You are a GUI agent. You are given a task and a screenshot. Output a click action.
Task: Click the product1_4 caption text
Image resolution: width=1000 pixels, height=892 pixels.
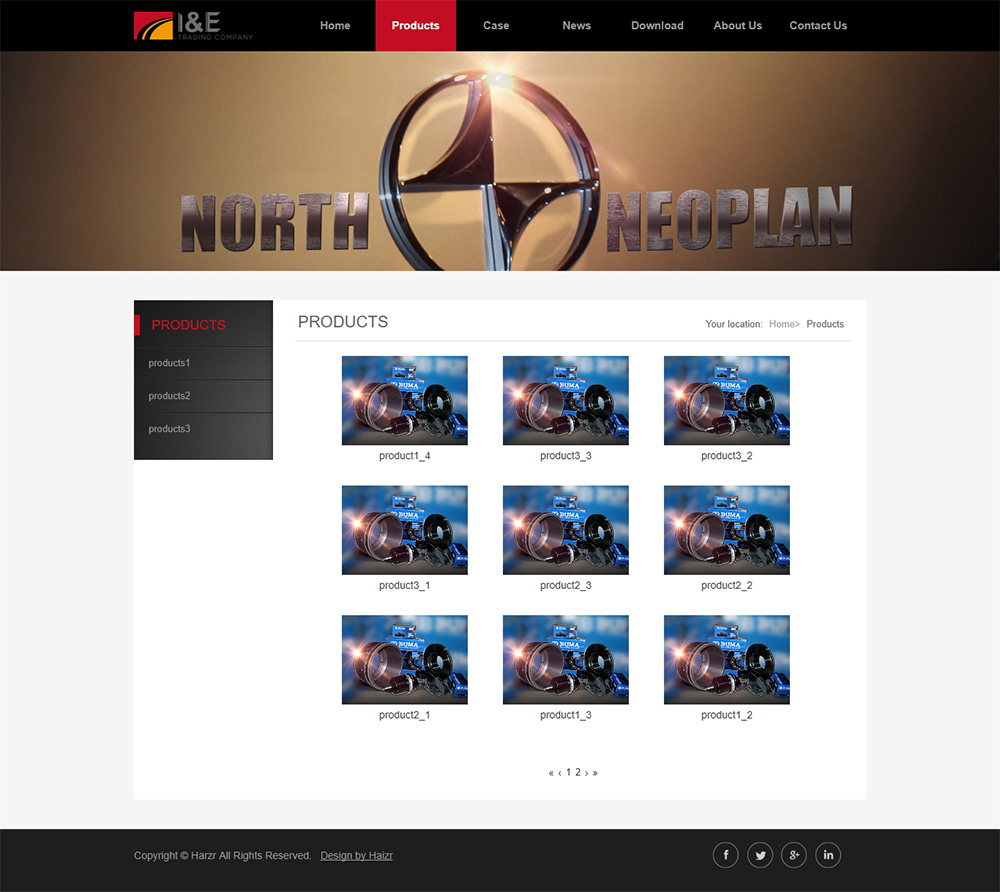404,456
